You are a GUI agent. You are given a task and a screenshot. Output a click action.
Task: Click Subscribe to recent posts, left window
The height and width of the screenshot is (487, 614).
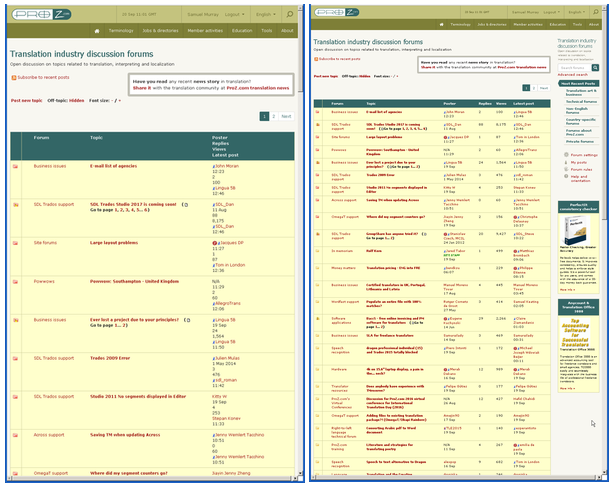(43, 78)
